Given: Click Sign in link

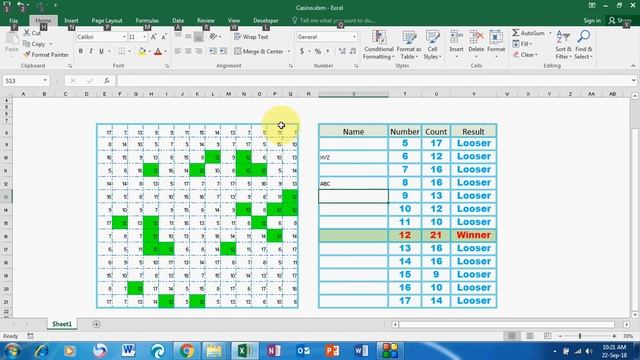Looking at the screenshot, I should pos(592,20).
